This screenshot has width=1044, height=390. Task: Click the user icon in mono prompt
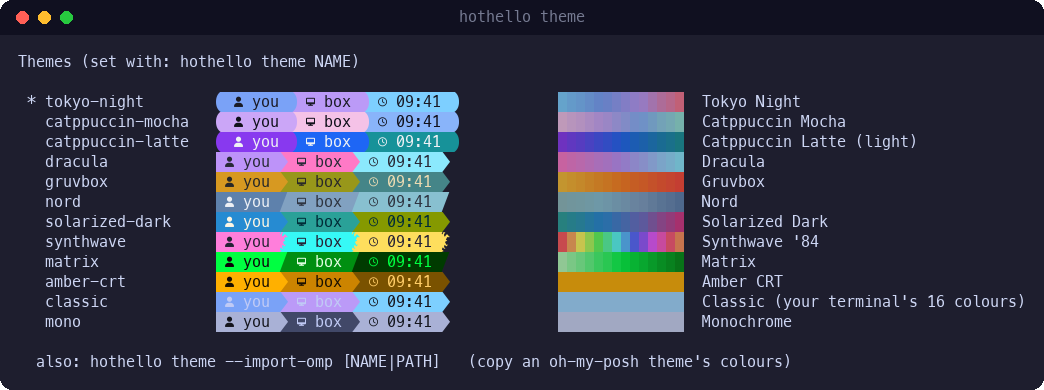229,321
